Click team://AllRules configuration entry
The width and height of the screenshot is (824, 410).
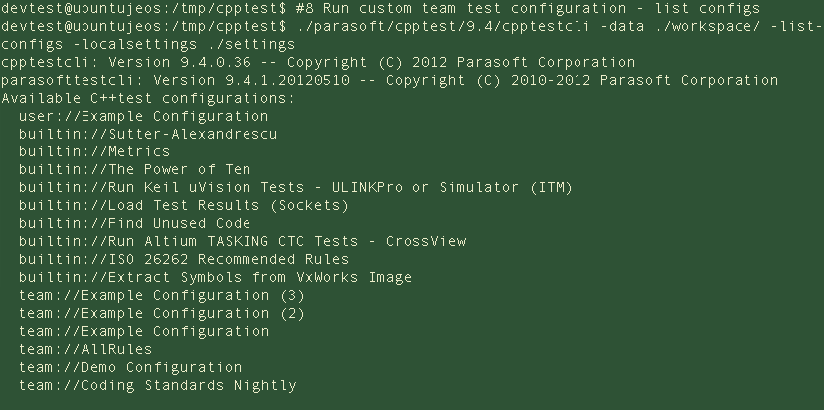coord(86,349)
